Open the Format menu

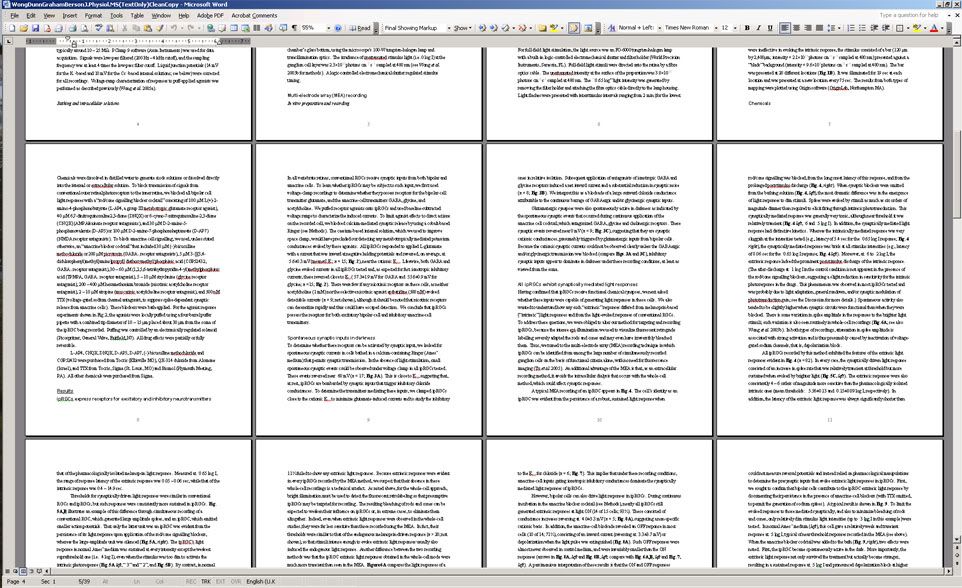[x=92, y=16]
